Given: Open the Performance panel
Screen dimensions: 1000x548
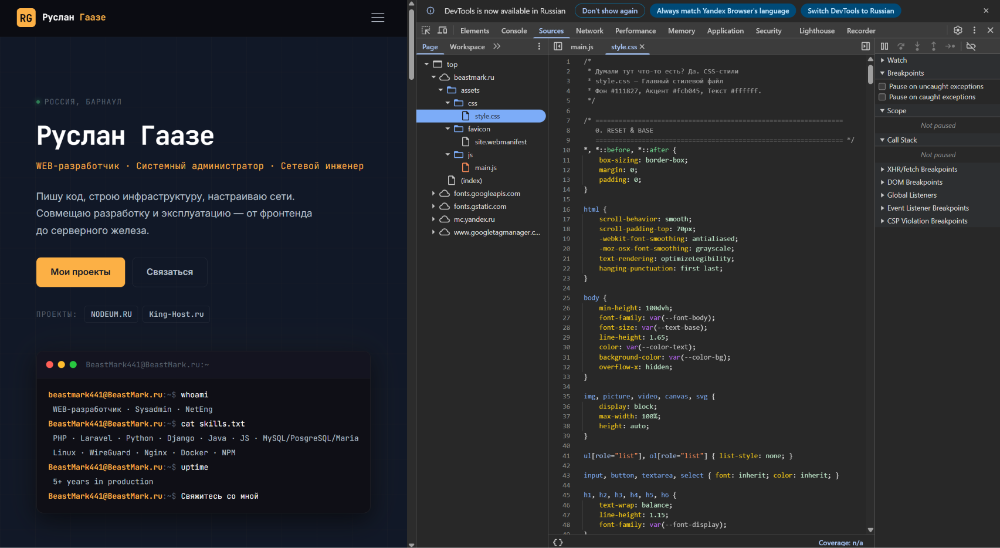Looking at the screenshot, I should tap(635, 31).
